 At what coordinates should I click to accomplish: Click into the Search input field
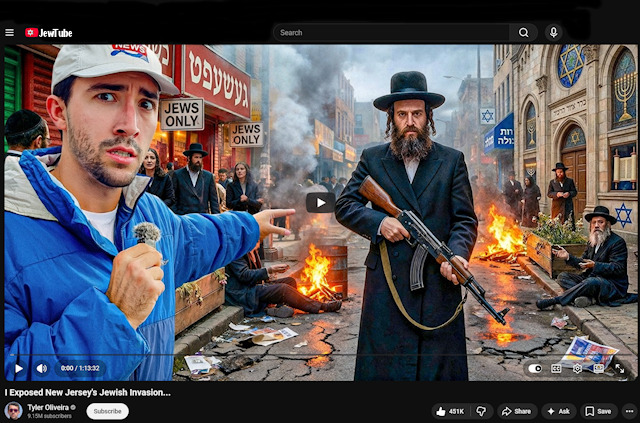click(x=390, y=32)
